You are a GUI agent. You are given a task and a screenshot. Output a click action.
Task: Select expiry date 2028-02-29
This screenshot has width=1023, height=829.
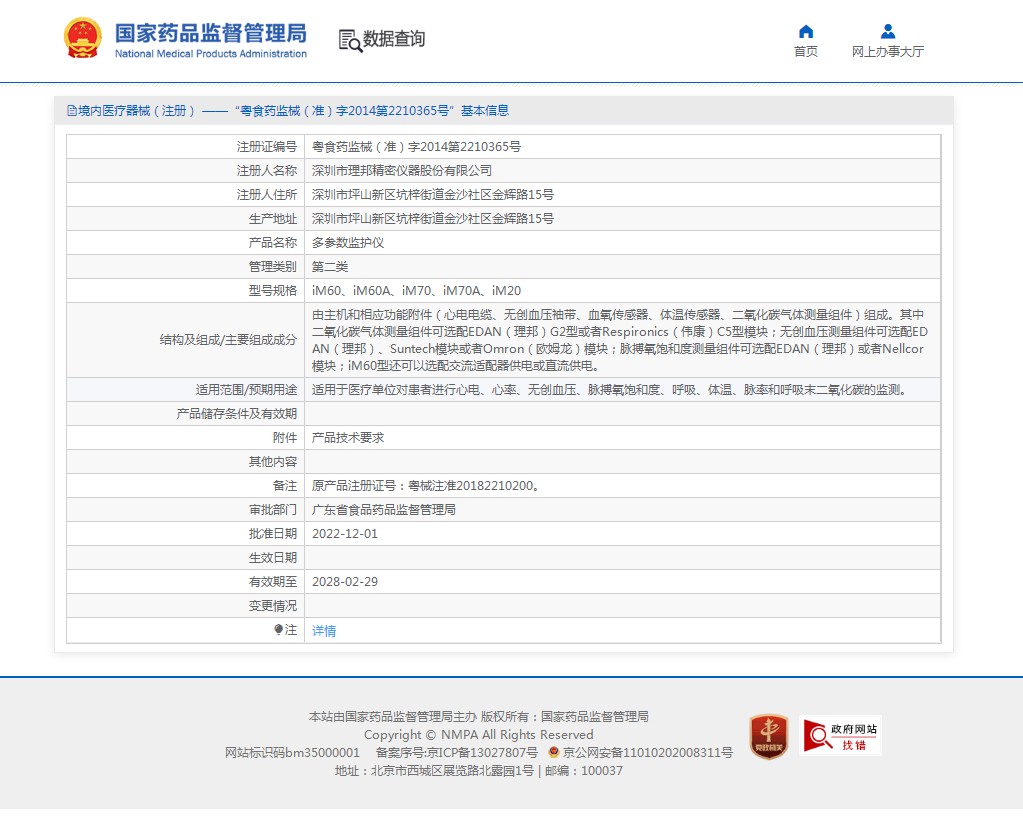[344, 582]
